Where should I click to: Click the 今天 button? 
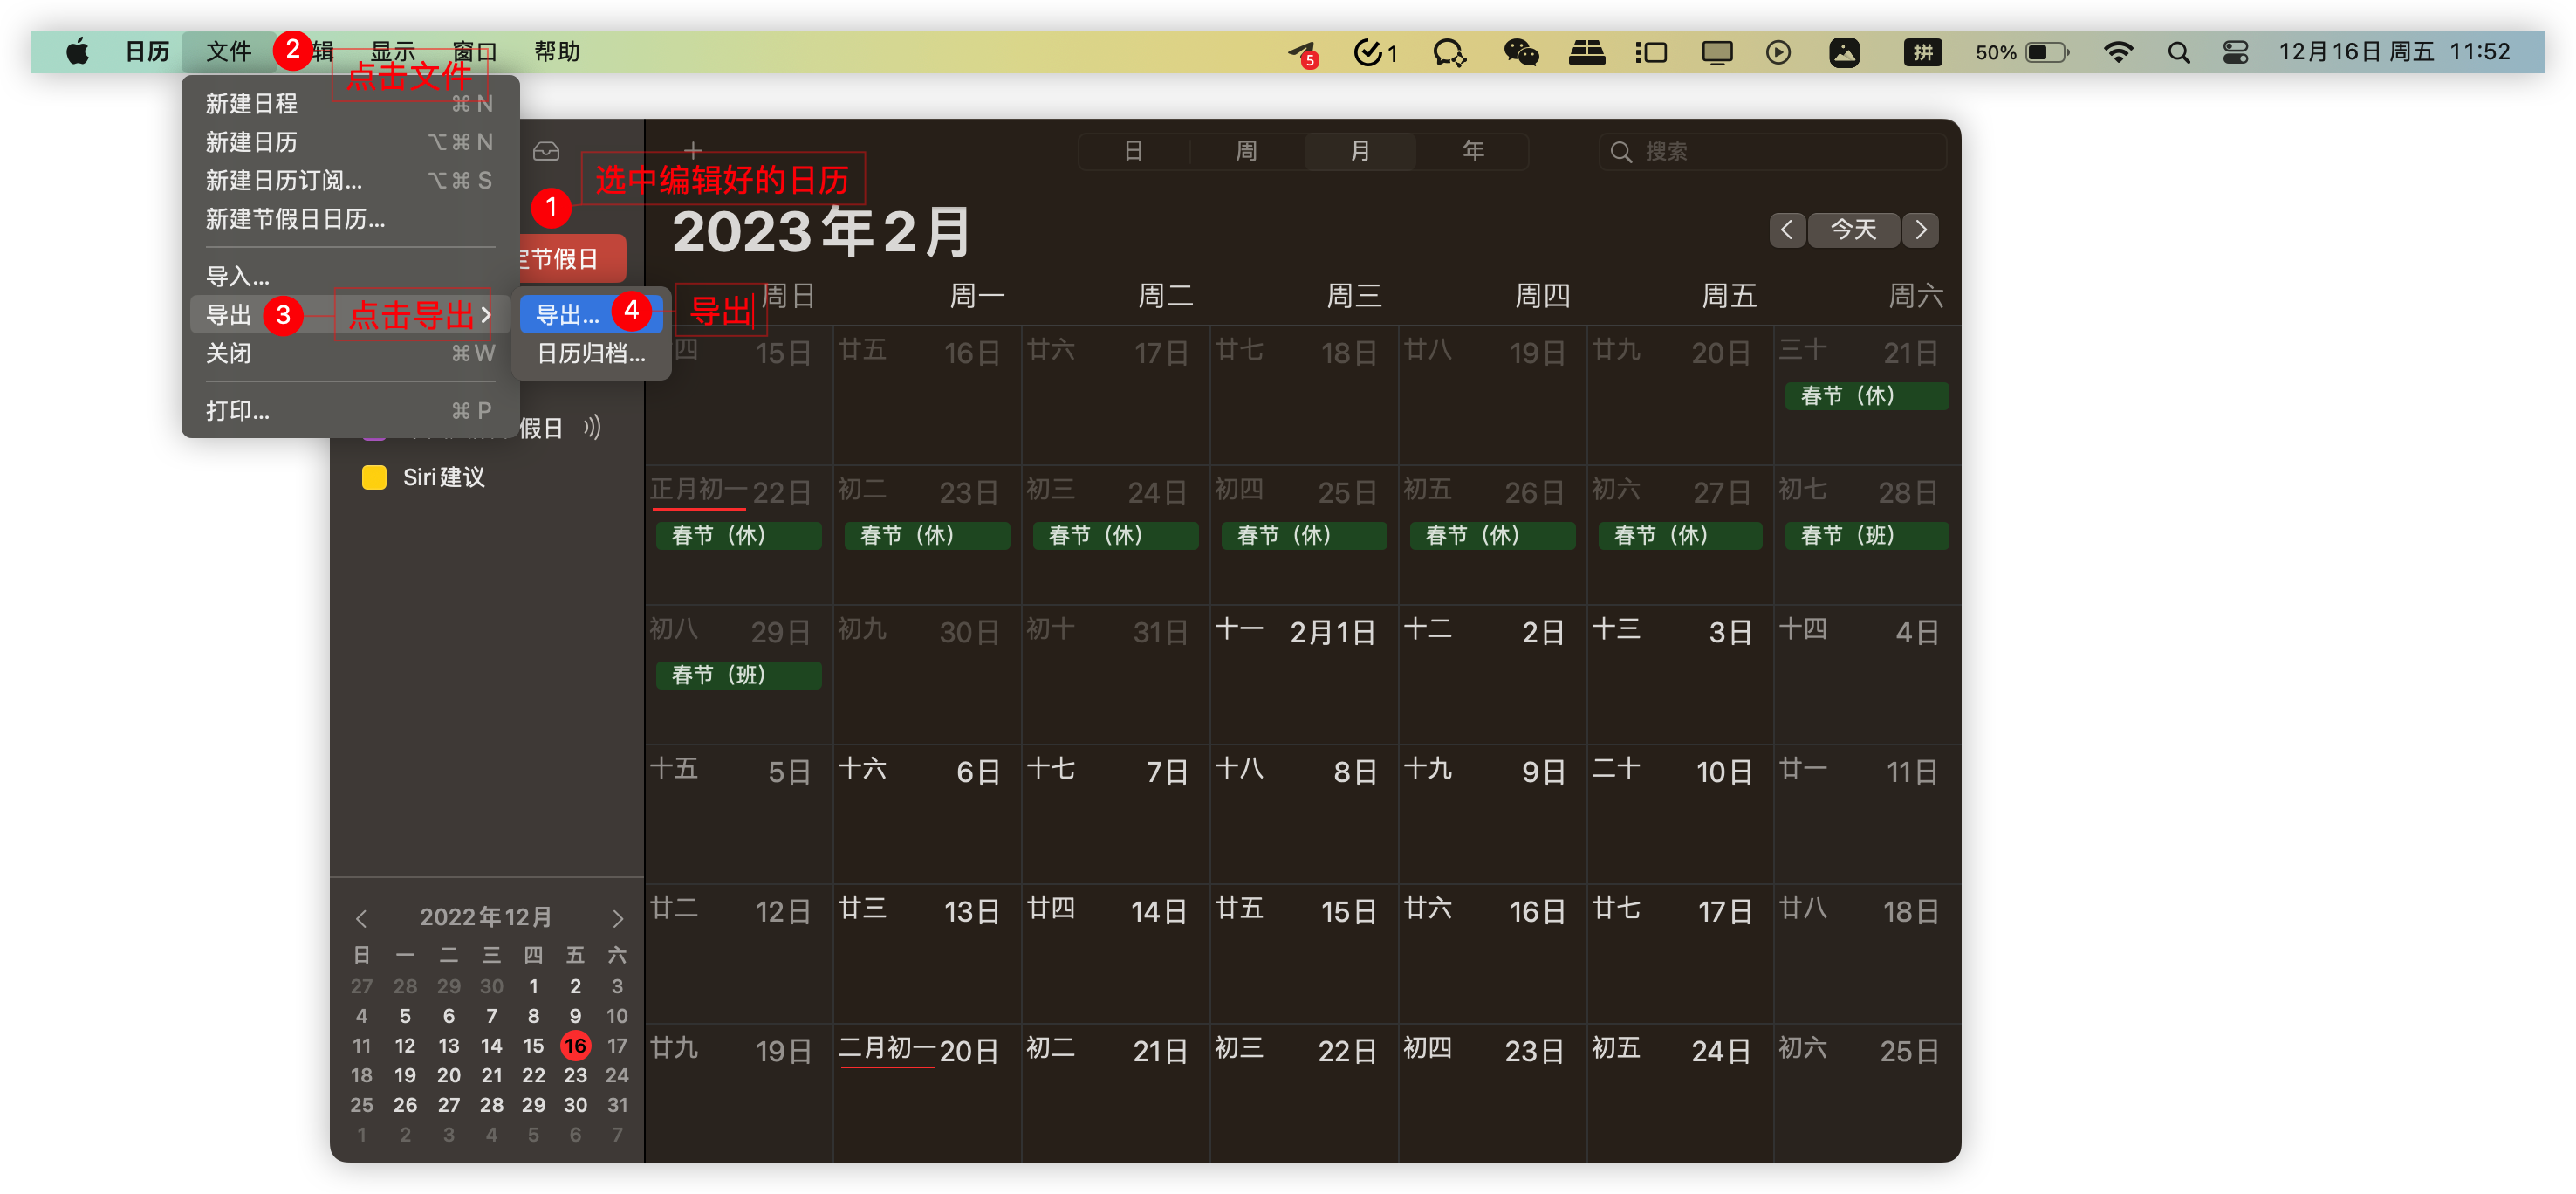[x=1853, y=230]
